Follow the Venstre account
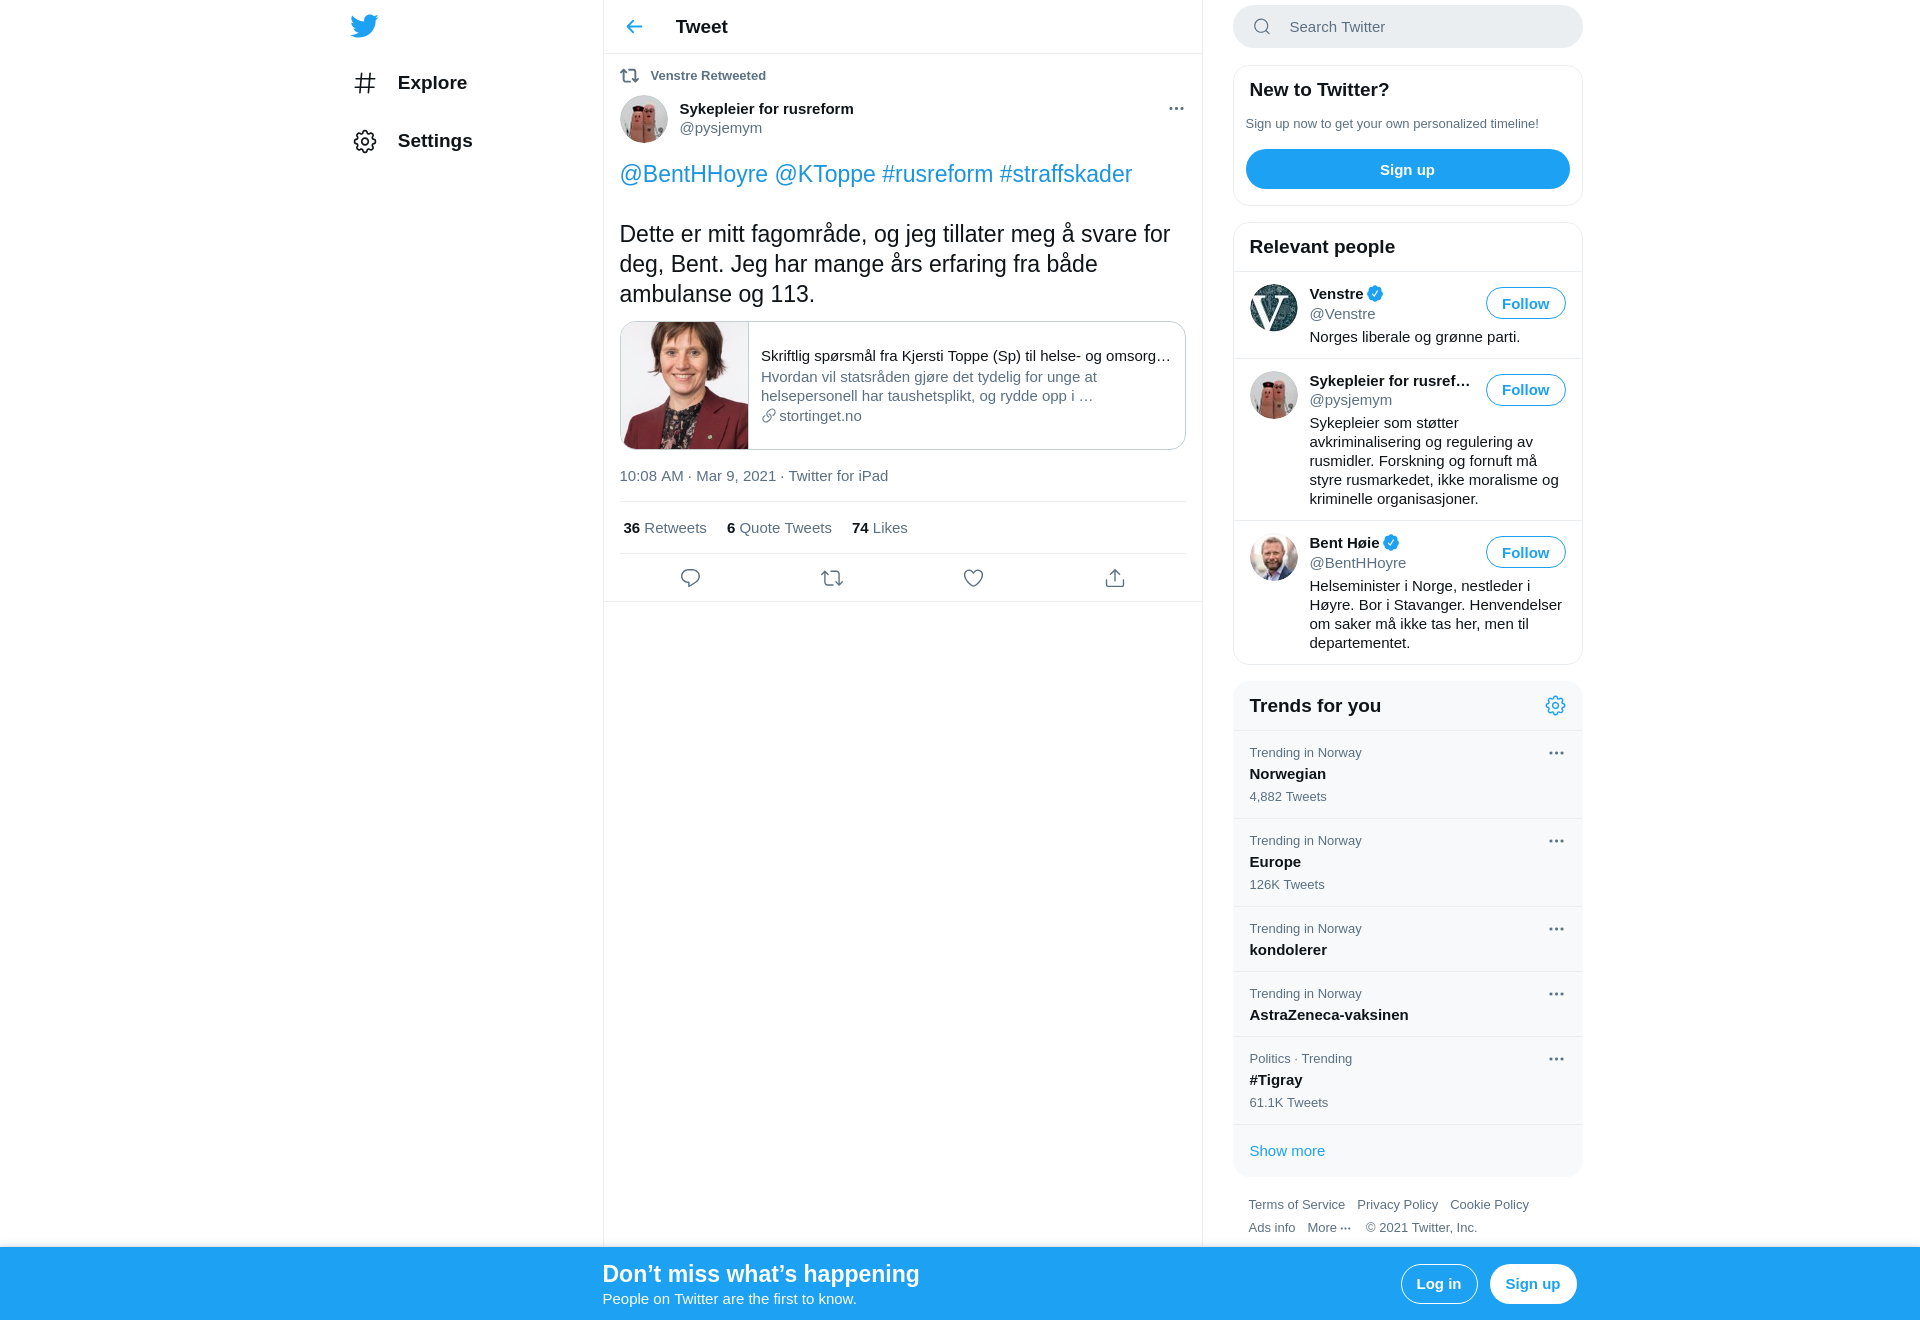The width and height of the screenshot is (1920, 1320). 1525,304
